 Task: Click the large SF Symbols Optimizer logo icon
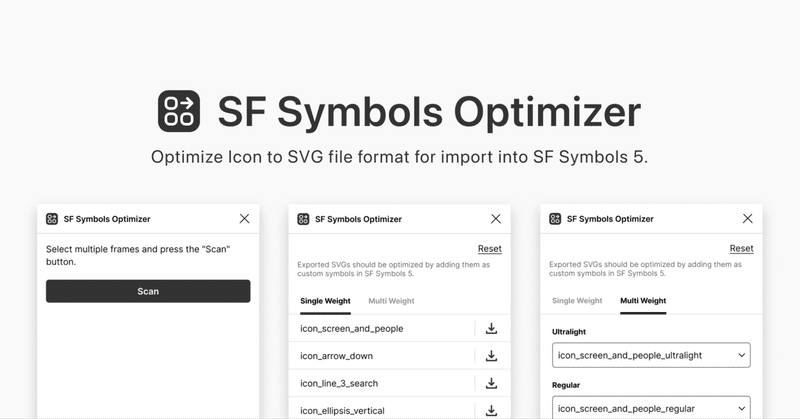[179, 111]
